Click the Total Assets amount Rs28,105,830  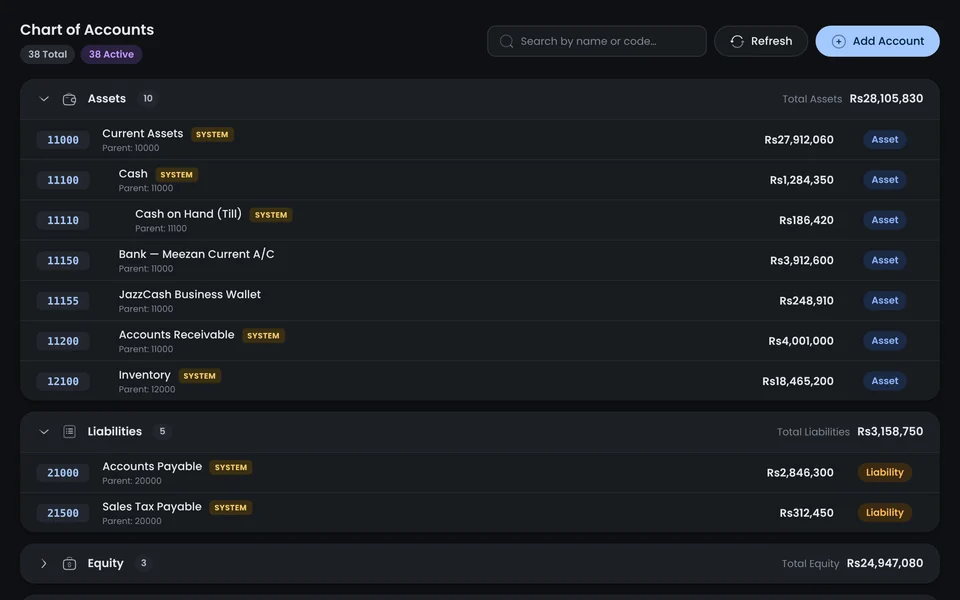click(886, 99)
